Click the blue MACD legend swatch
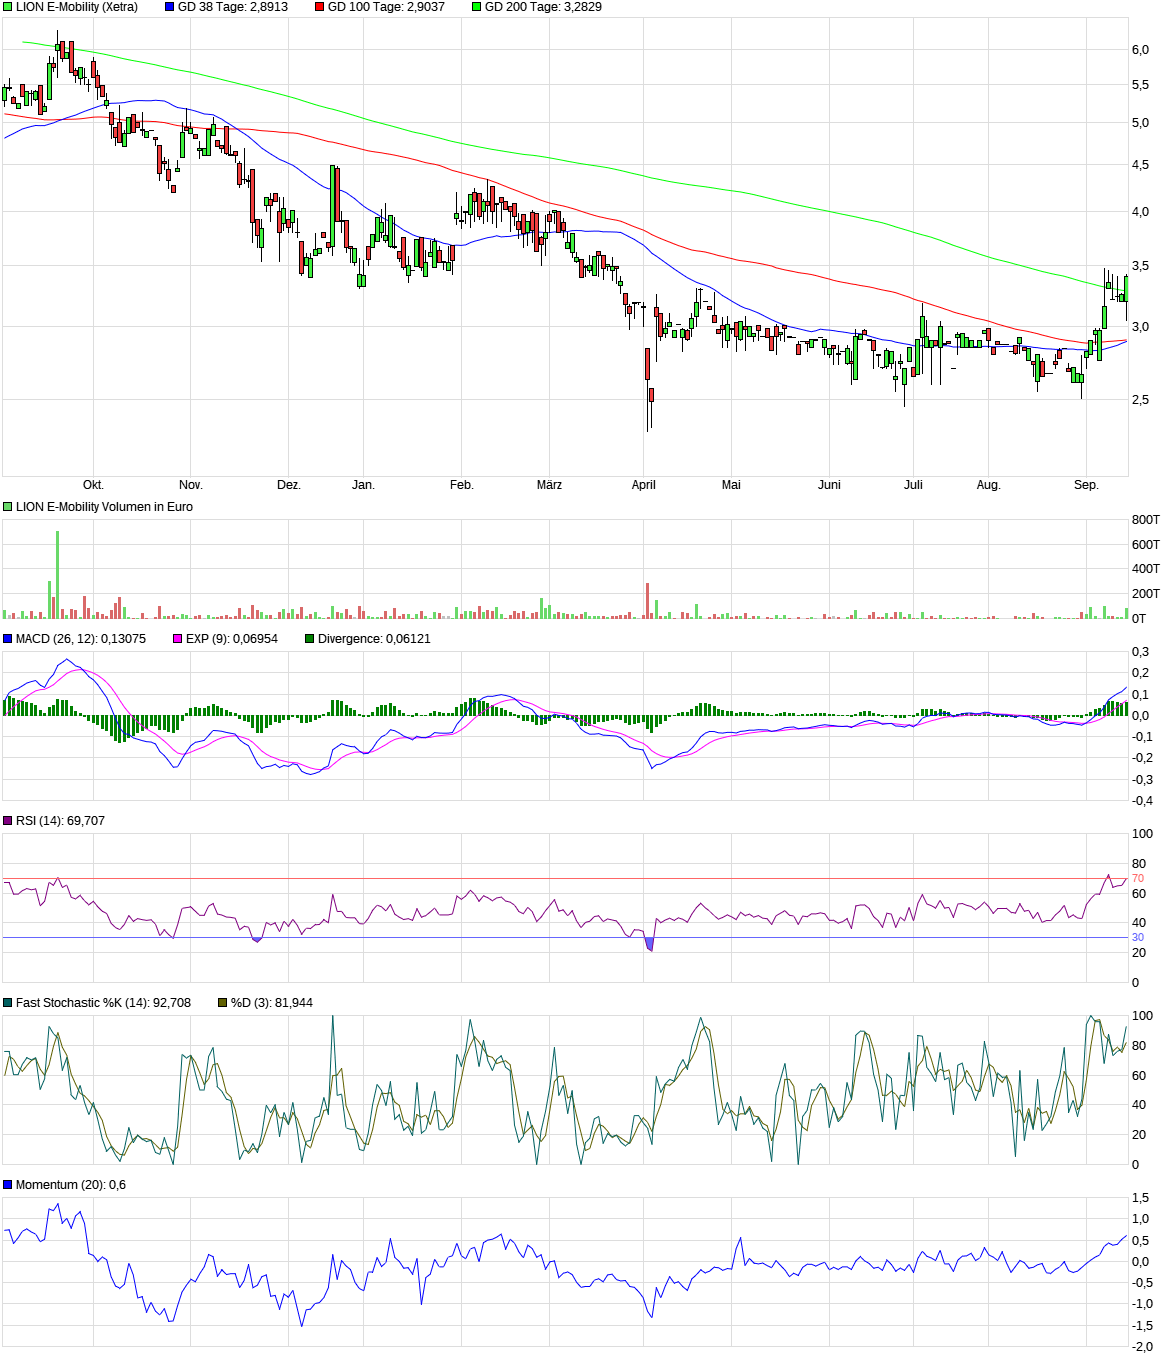The width and height of the screenshot is (1175, 1358). (8, 639)
